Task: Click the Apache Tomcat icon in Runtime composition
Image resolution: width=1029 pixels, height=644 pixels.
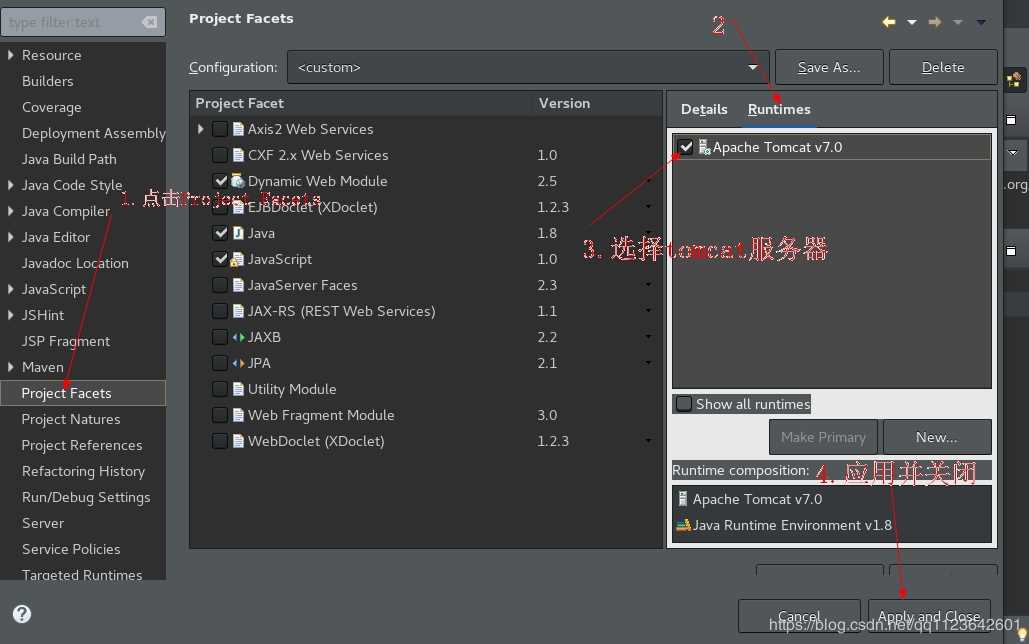Action: click(683, 499)
